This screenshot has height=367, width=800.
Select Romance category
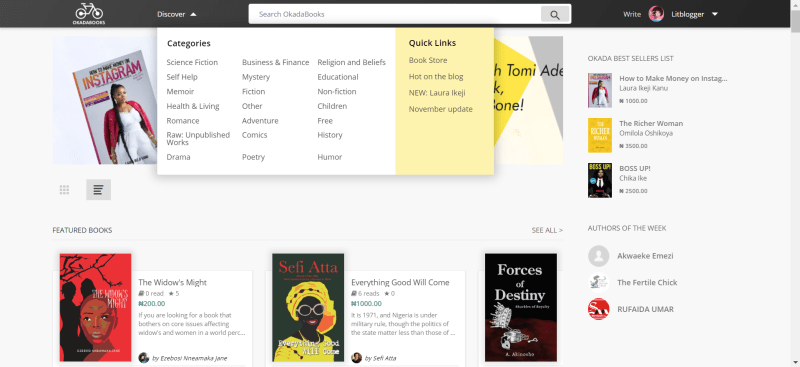183,121
